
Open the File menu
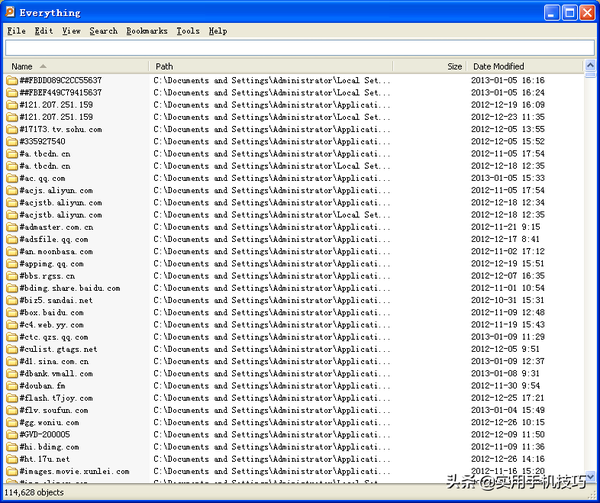tap(15, 31)
